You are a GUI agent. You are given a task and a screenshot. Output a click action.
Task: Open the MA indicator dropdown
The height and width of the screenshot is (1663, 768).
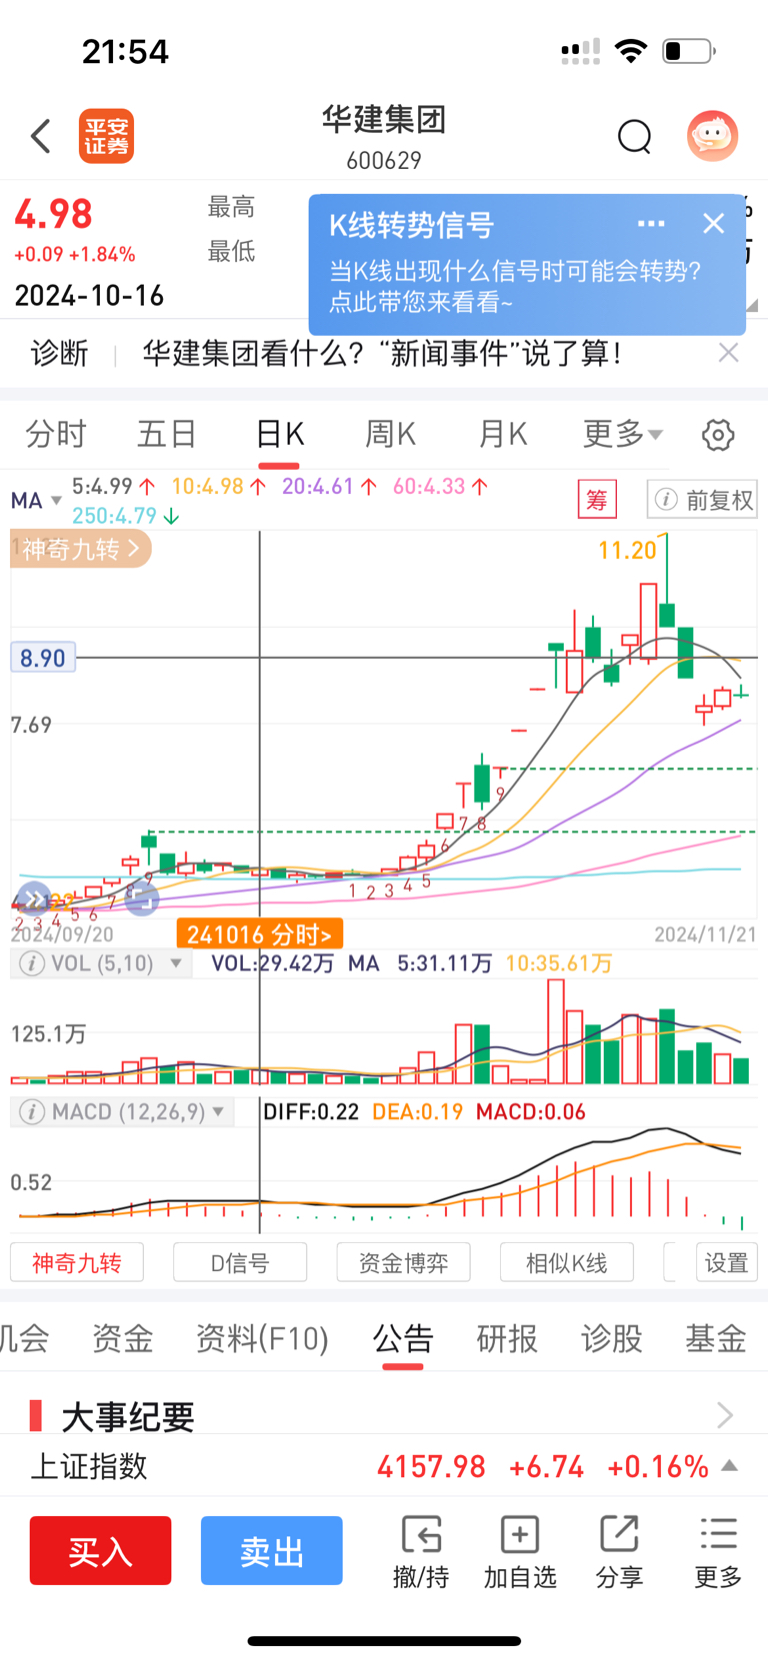37,500
